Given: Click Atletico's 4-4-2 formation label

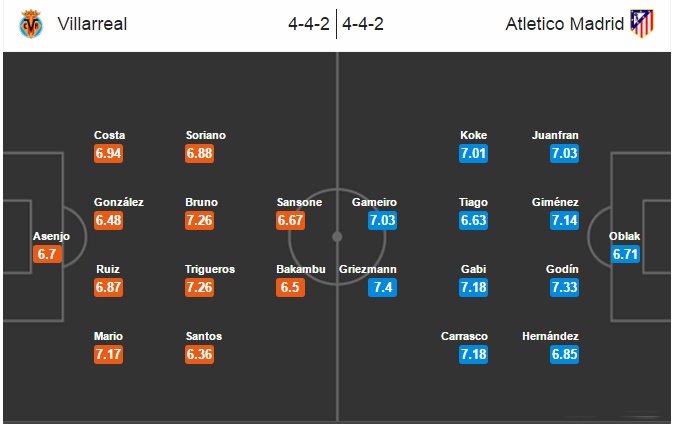Looking at the screenshot, I should (x=363, y=24).
